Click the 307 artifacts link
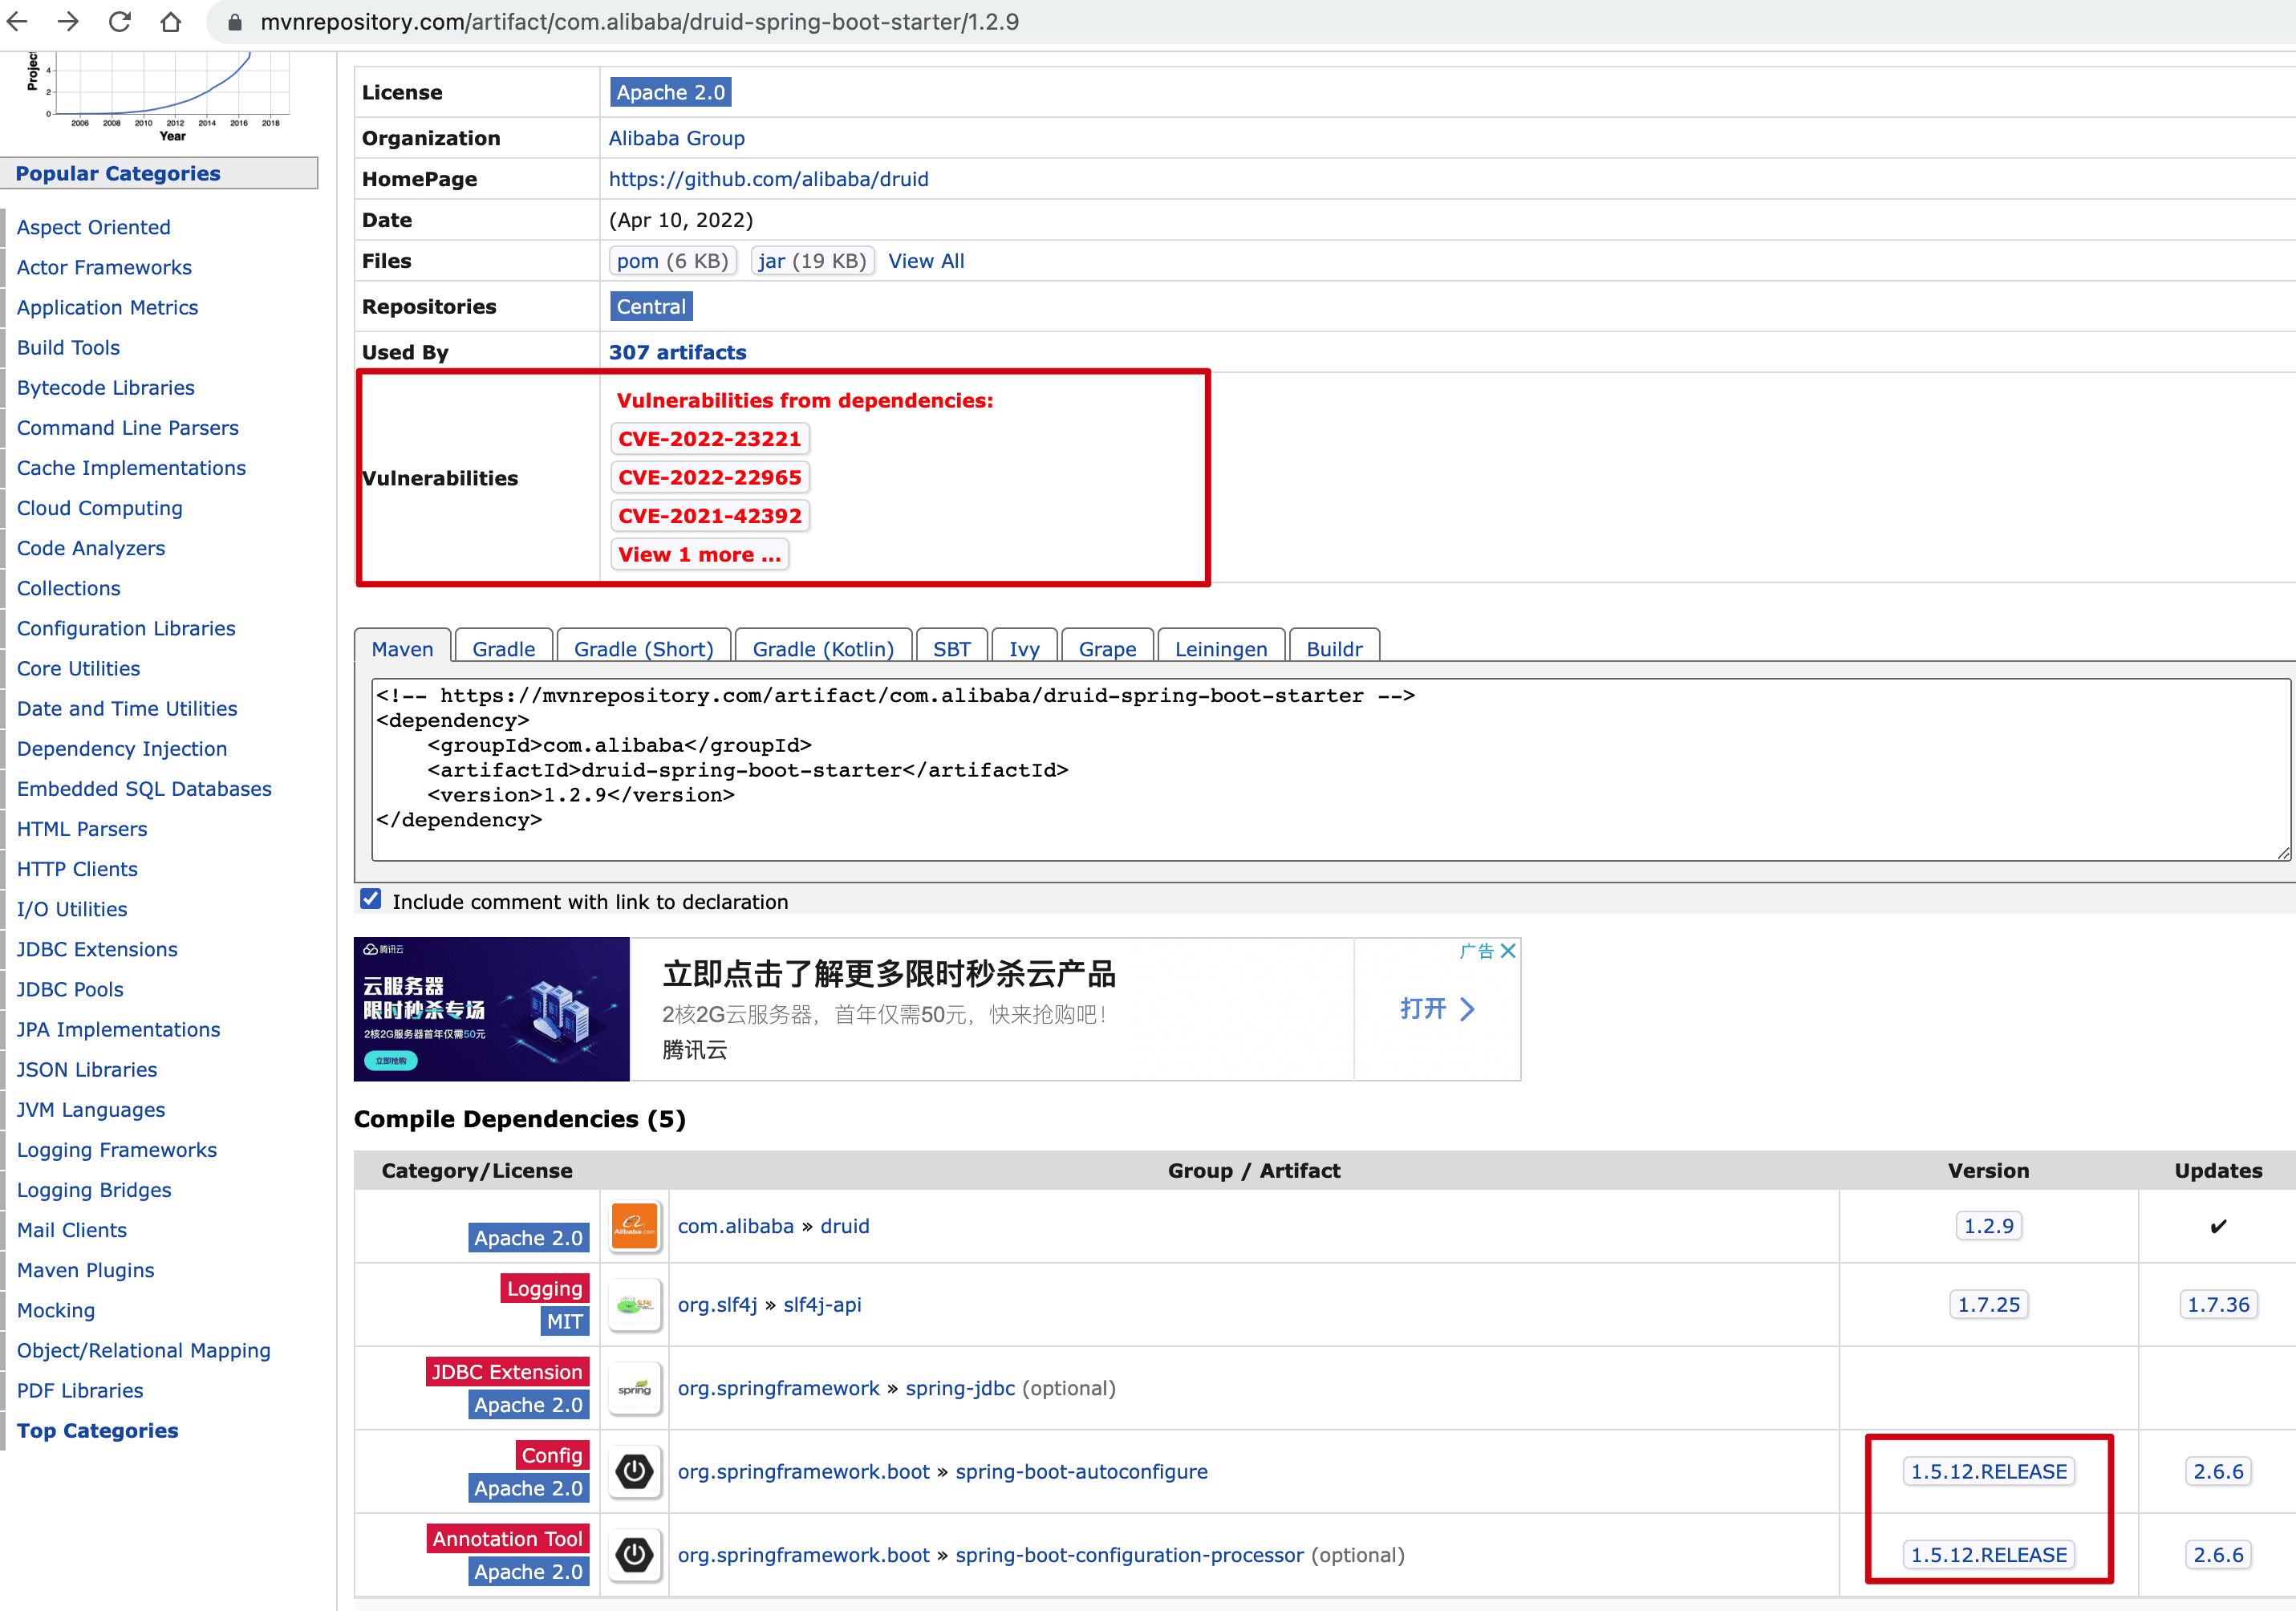The width and height of the screenshot is (2296, 1611). [x=677, y=352]
